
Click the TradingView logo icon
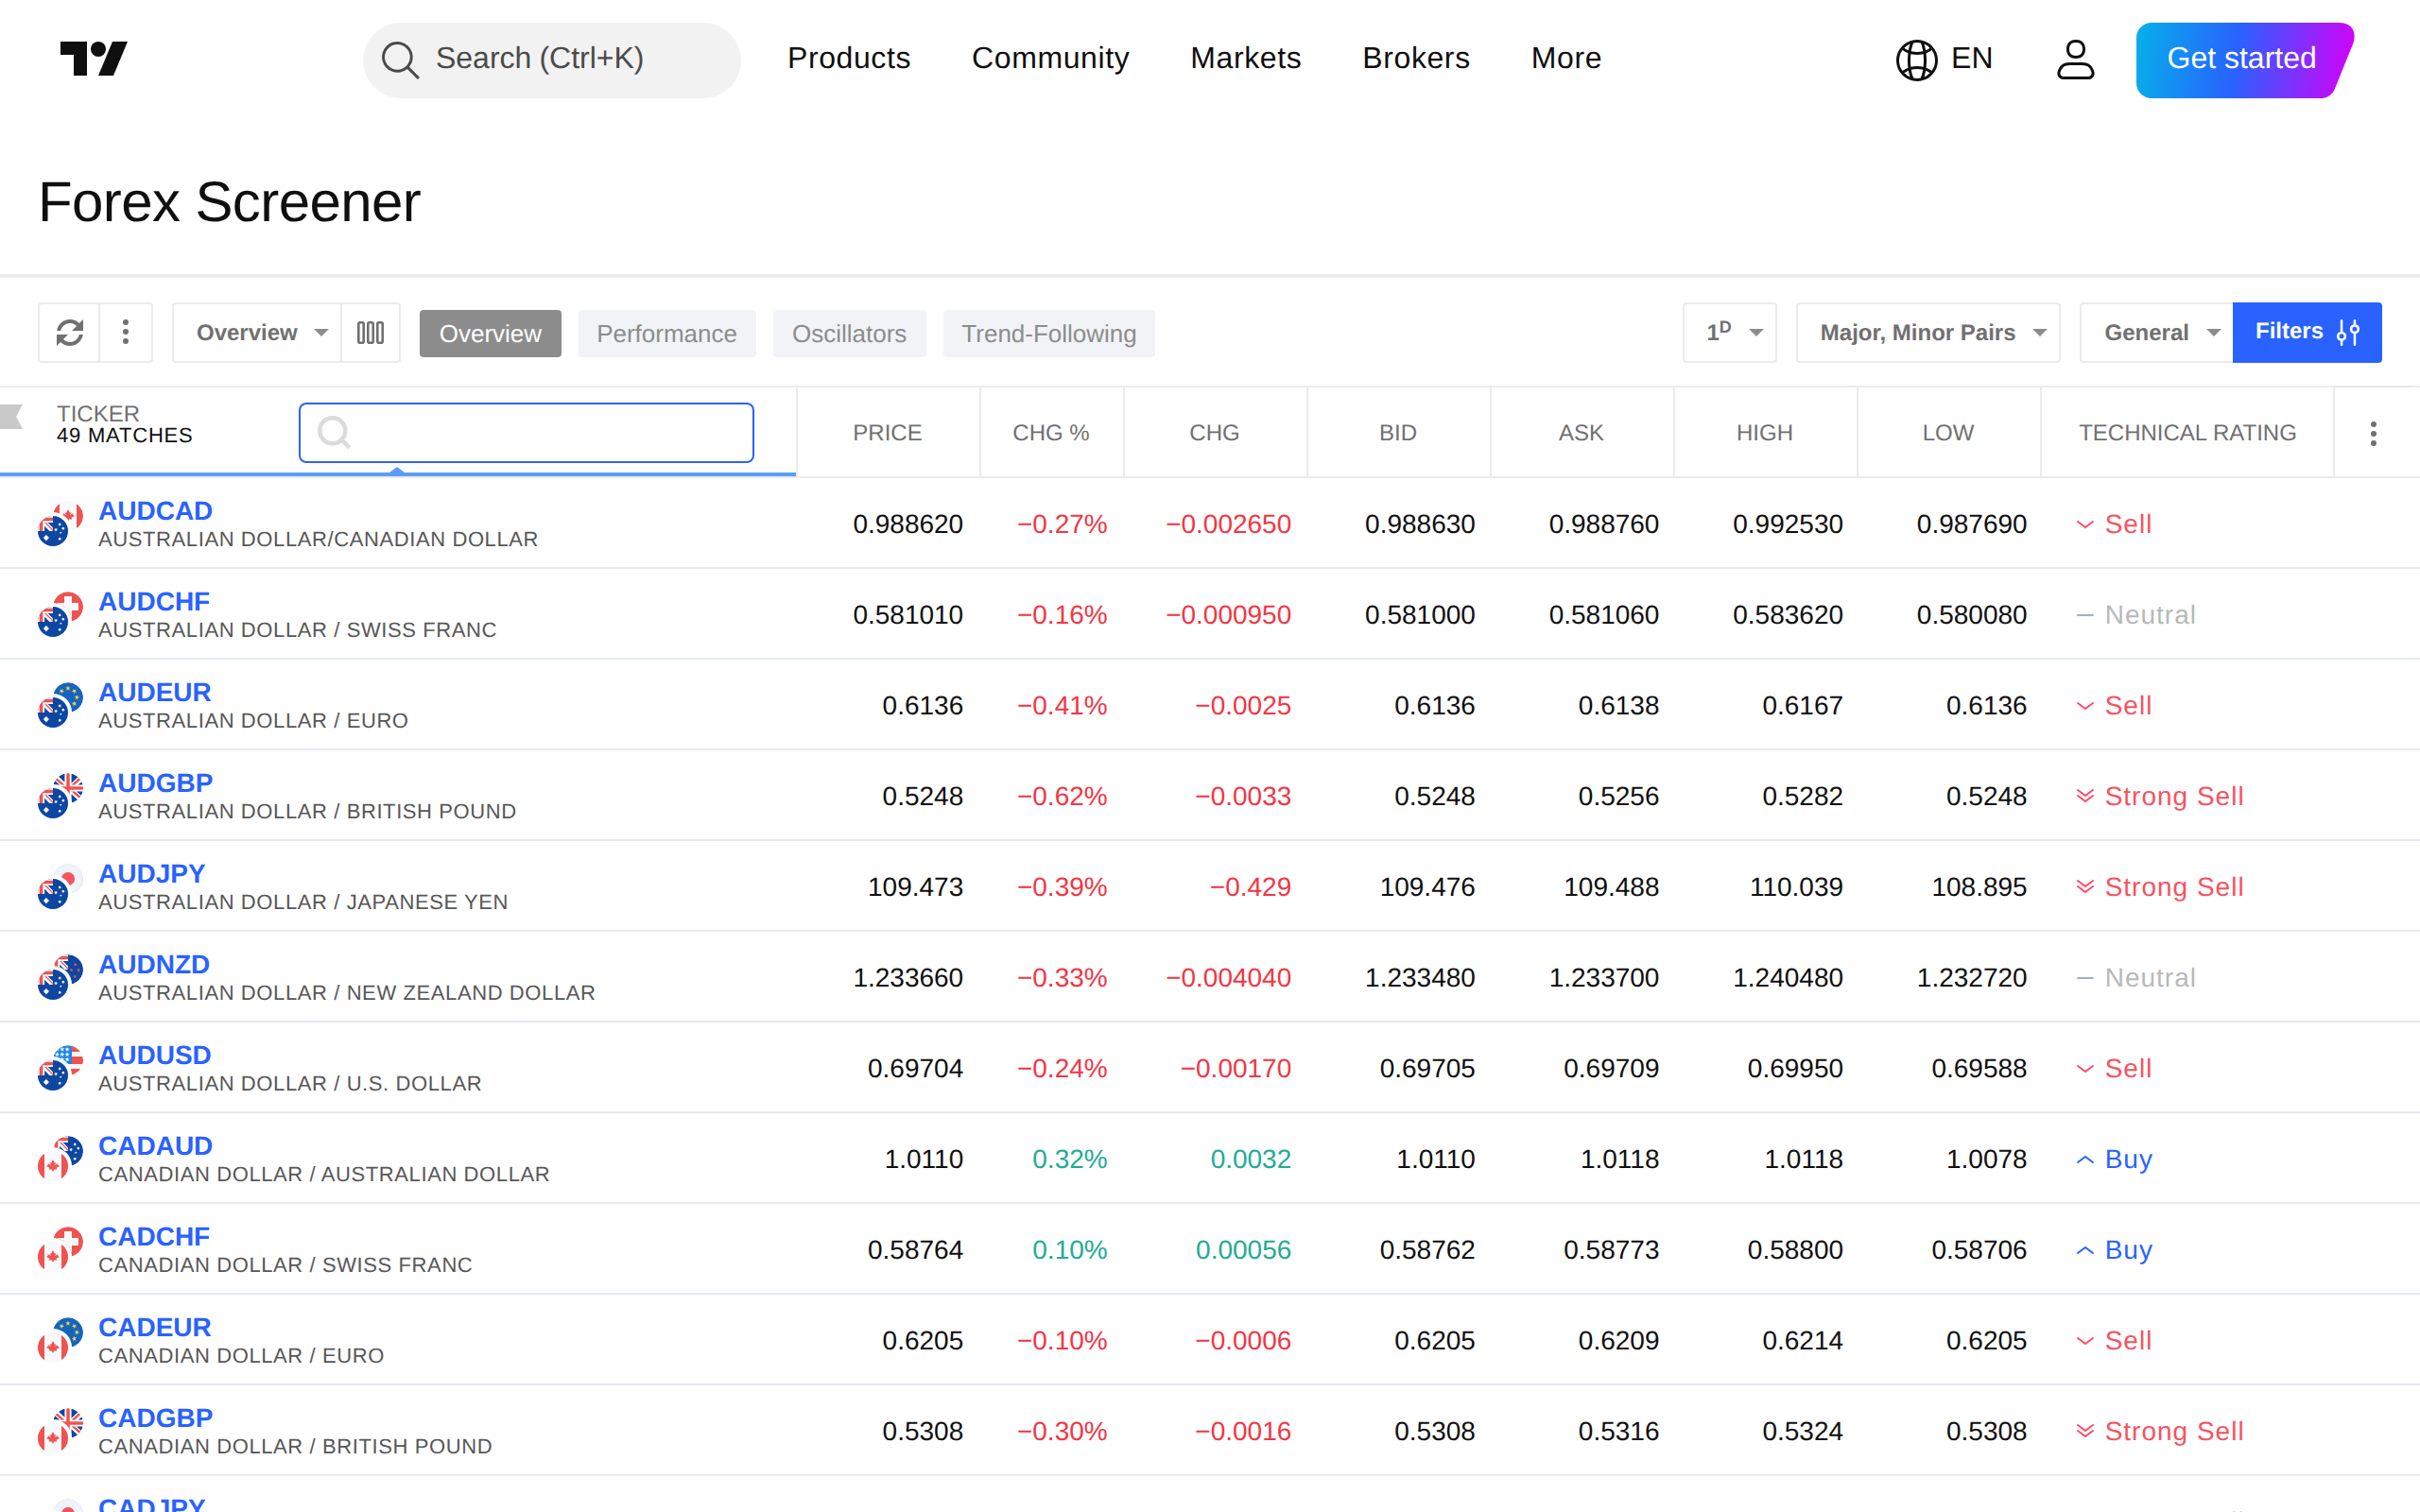pyautogui.click(x=94, y=58)
